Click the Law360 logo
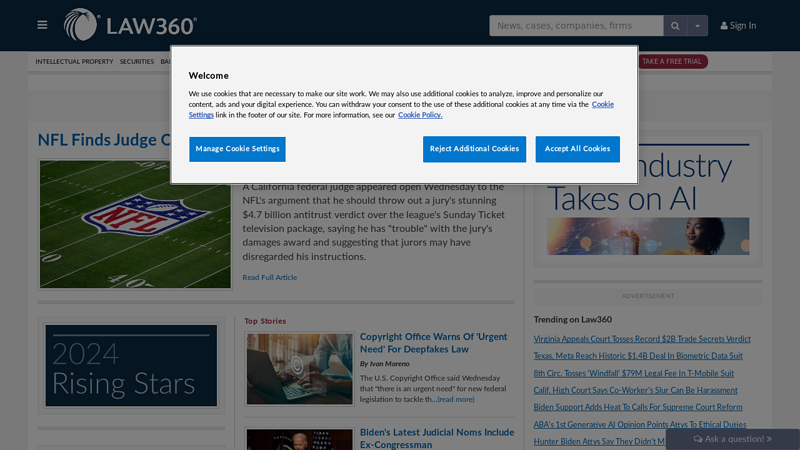The height and width of the screenshot is (450, 800). point(130,25)
